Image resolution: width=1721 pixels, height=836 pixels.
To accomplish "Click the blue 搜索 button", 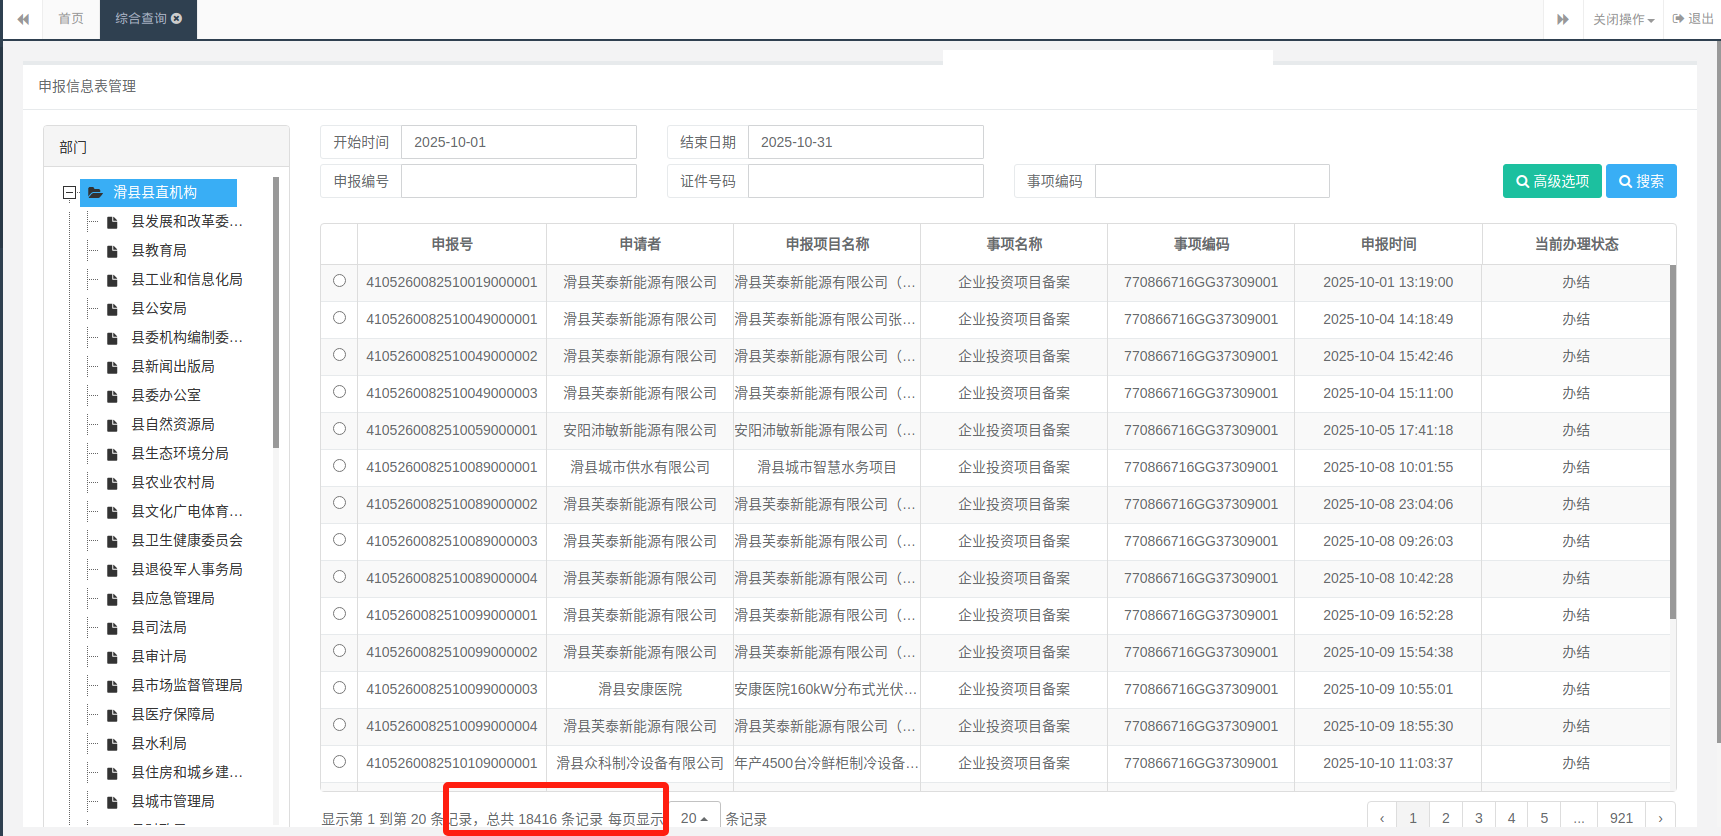I will [1641, 181].
